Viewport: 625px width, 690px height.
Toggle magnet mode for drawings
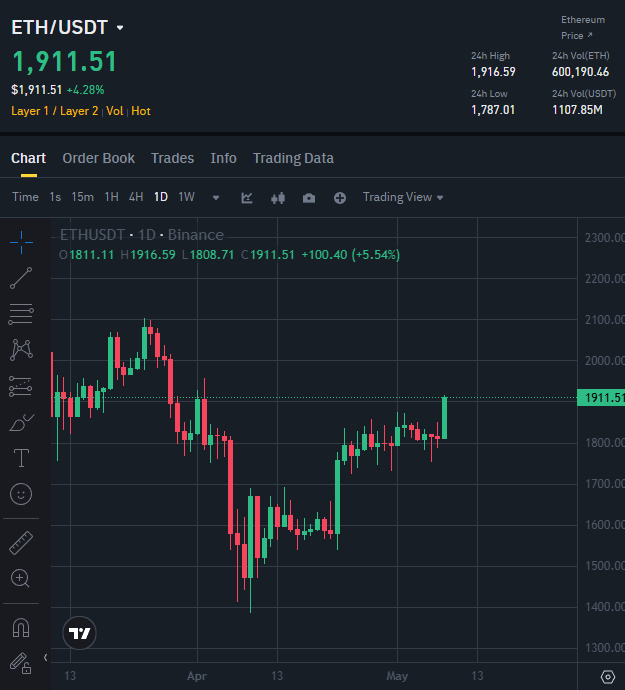pos(21,628)
